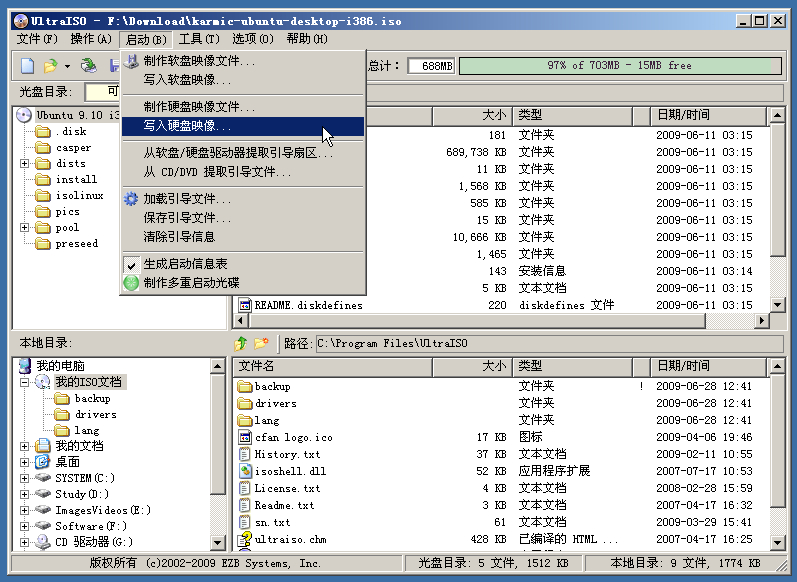This screenshot has width=797, height=582.
Task: Click the green up-folder arrow icon
Action: (x=240, y=344)
